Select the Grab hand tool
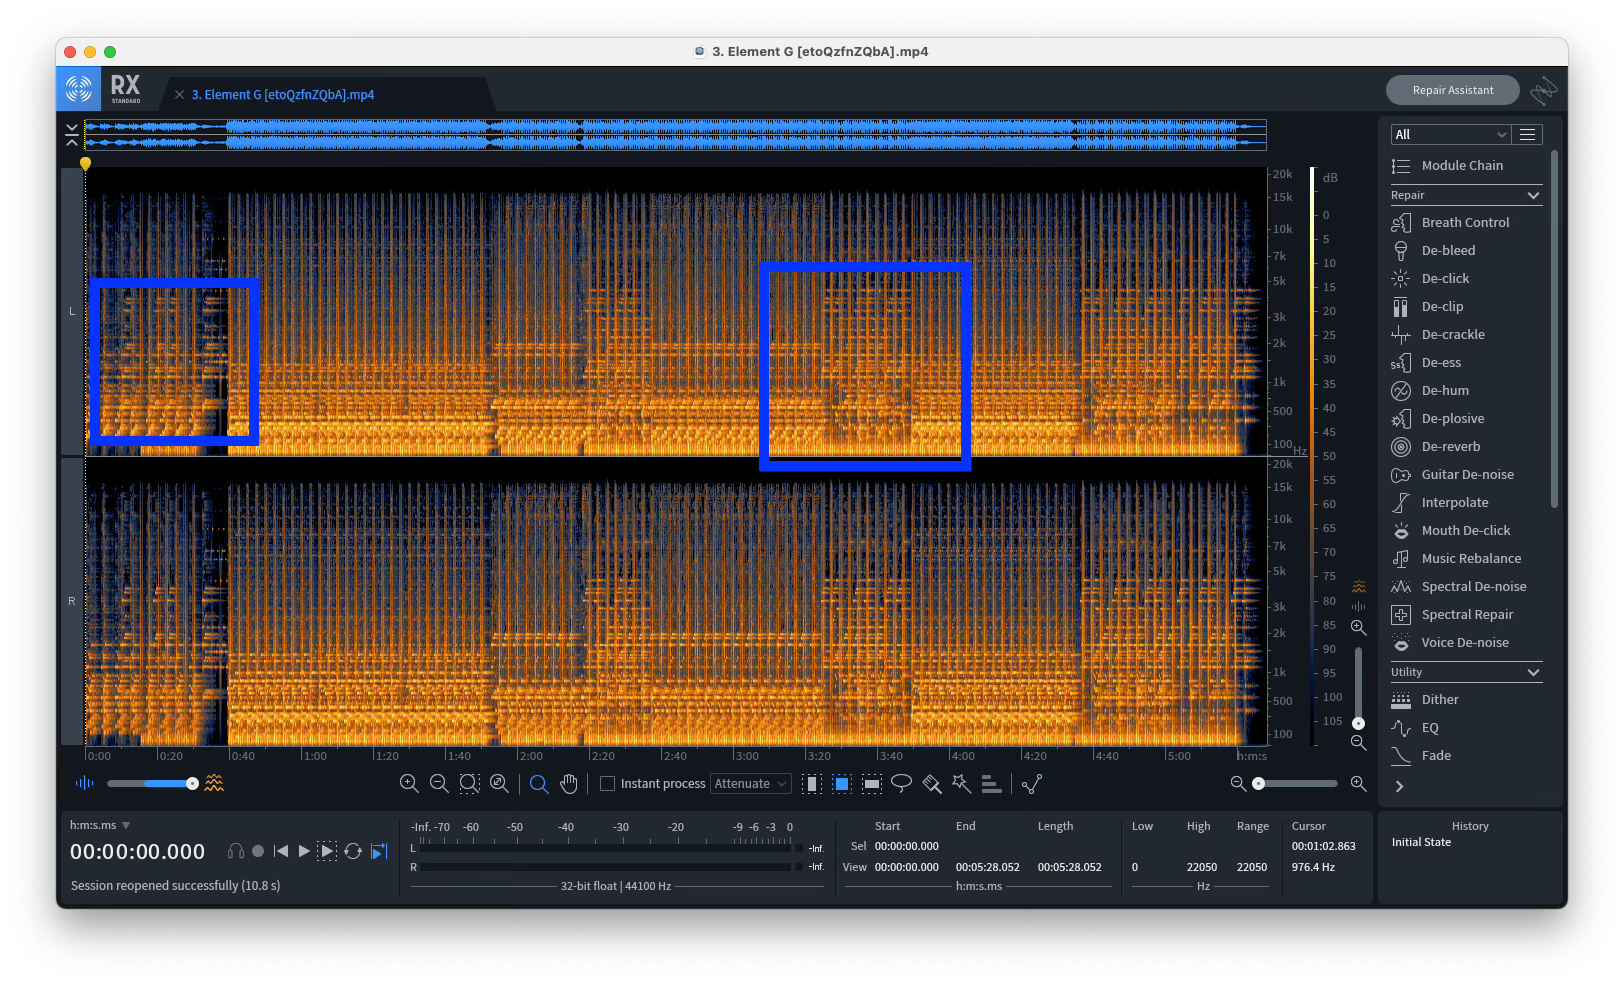1624x983 pixels. pyautogui.click(x=569, y=784)
